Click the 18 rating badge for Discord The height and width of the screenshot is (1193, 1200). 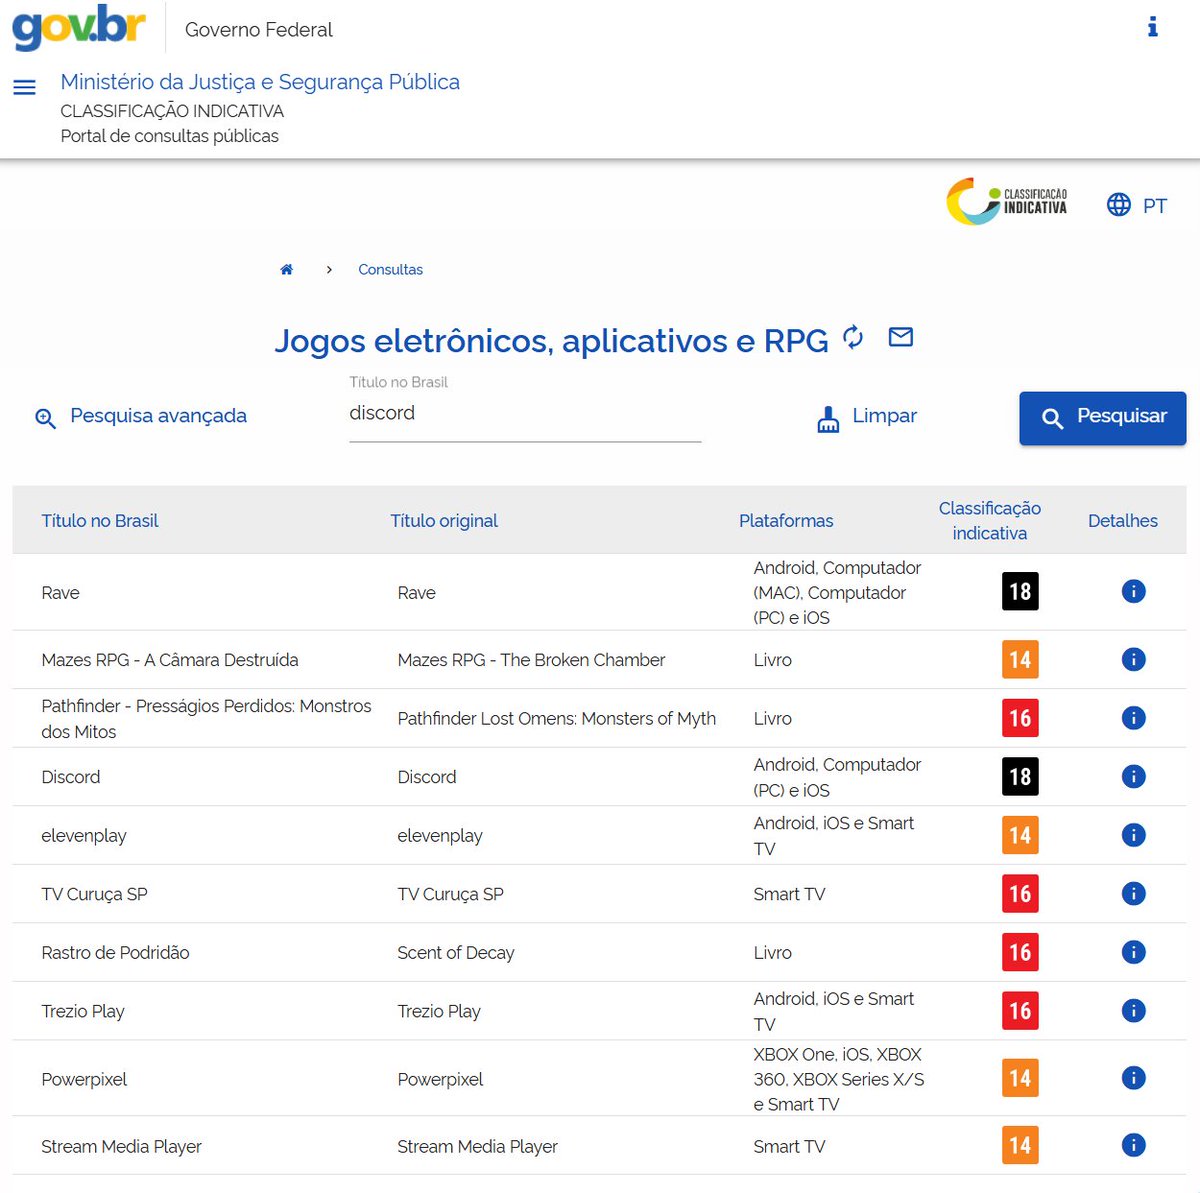tap(1020, 777)
